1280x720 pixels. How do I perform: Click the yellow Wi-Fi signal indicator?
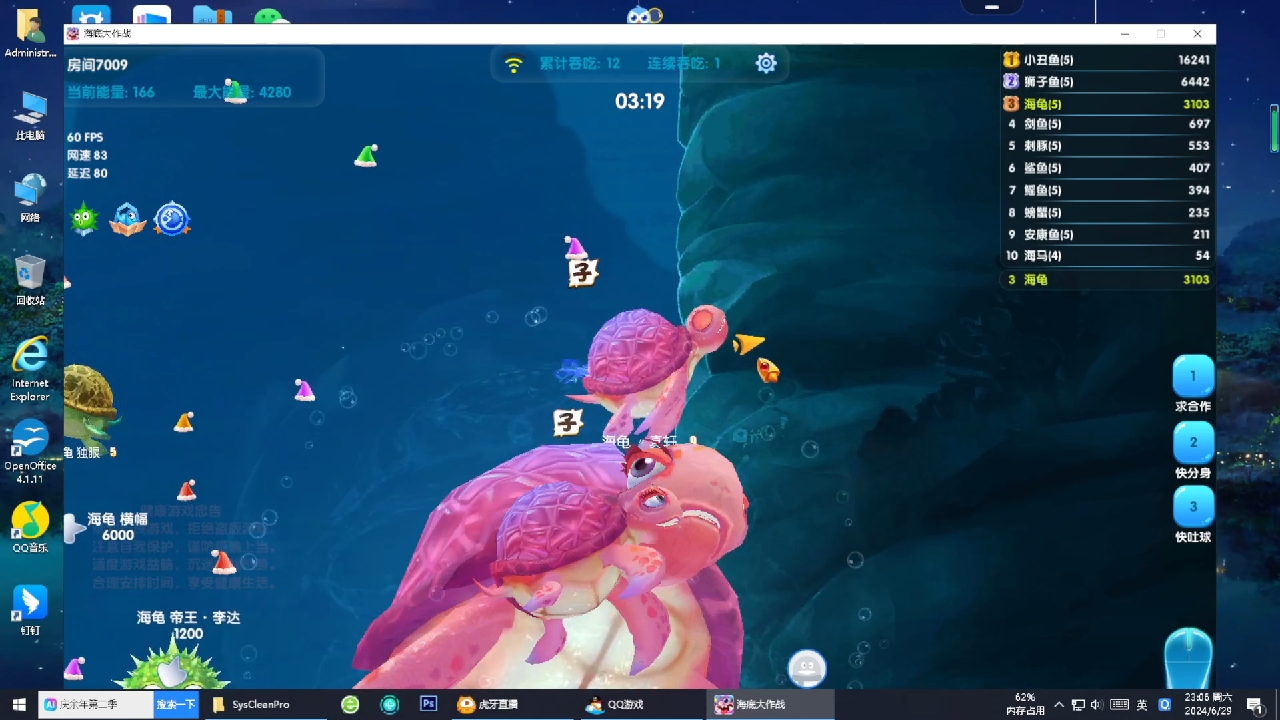(514, 64)
